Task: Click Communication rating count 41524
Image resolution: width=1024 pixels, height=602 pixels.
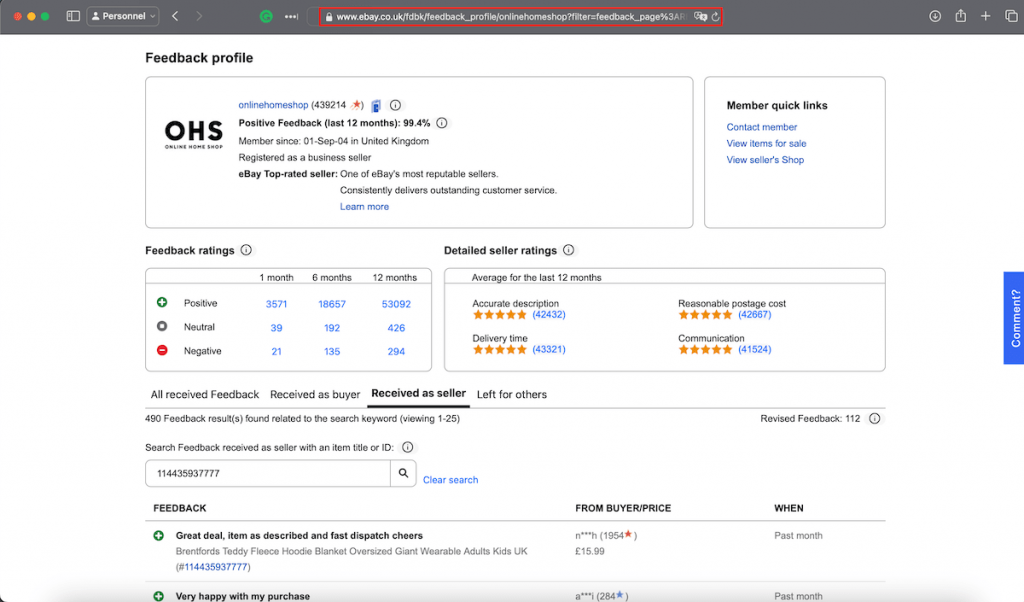Action: (754, 349)
